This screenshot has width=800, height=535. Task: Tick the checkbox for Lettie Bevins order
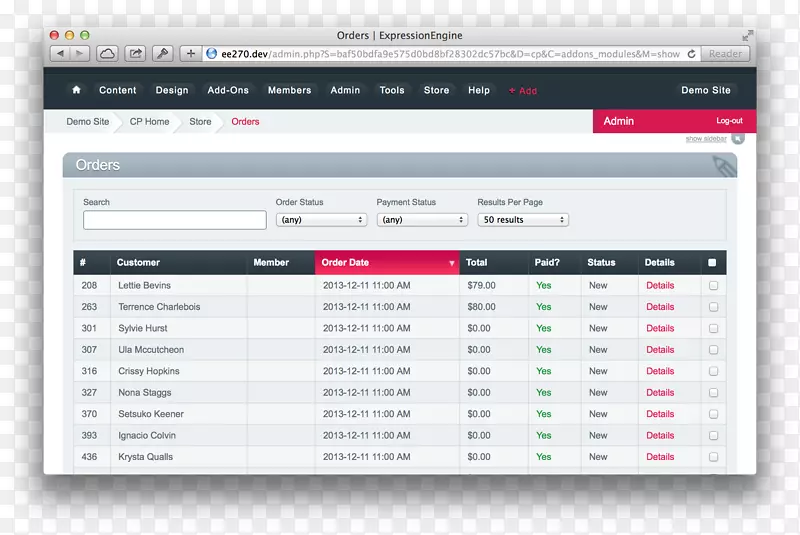click(x=713, y=286)
